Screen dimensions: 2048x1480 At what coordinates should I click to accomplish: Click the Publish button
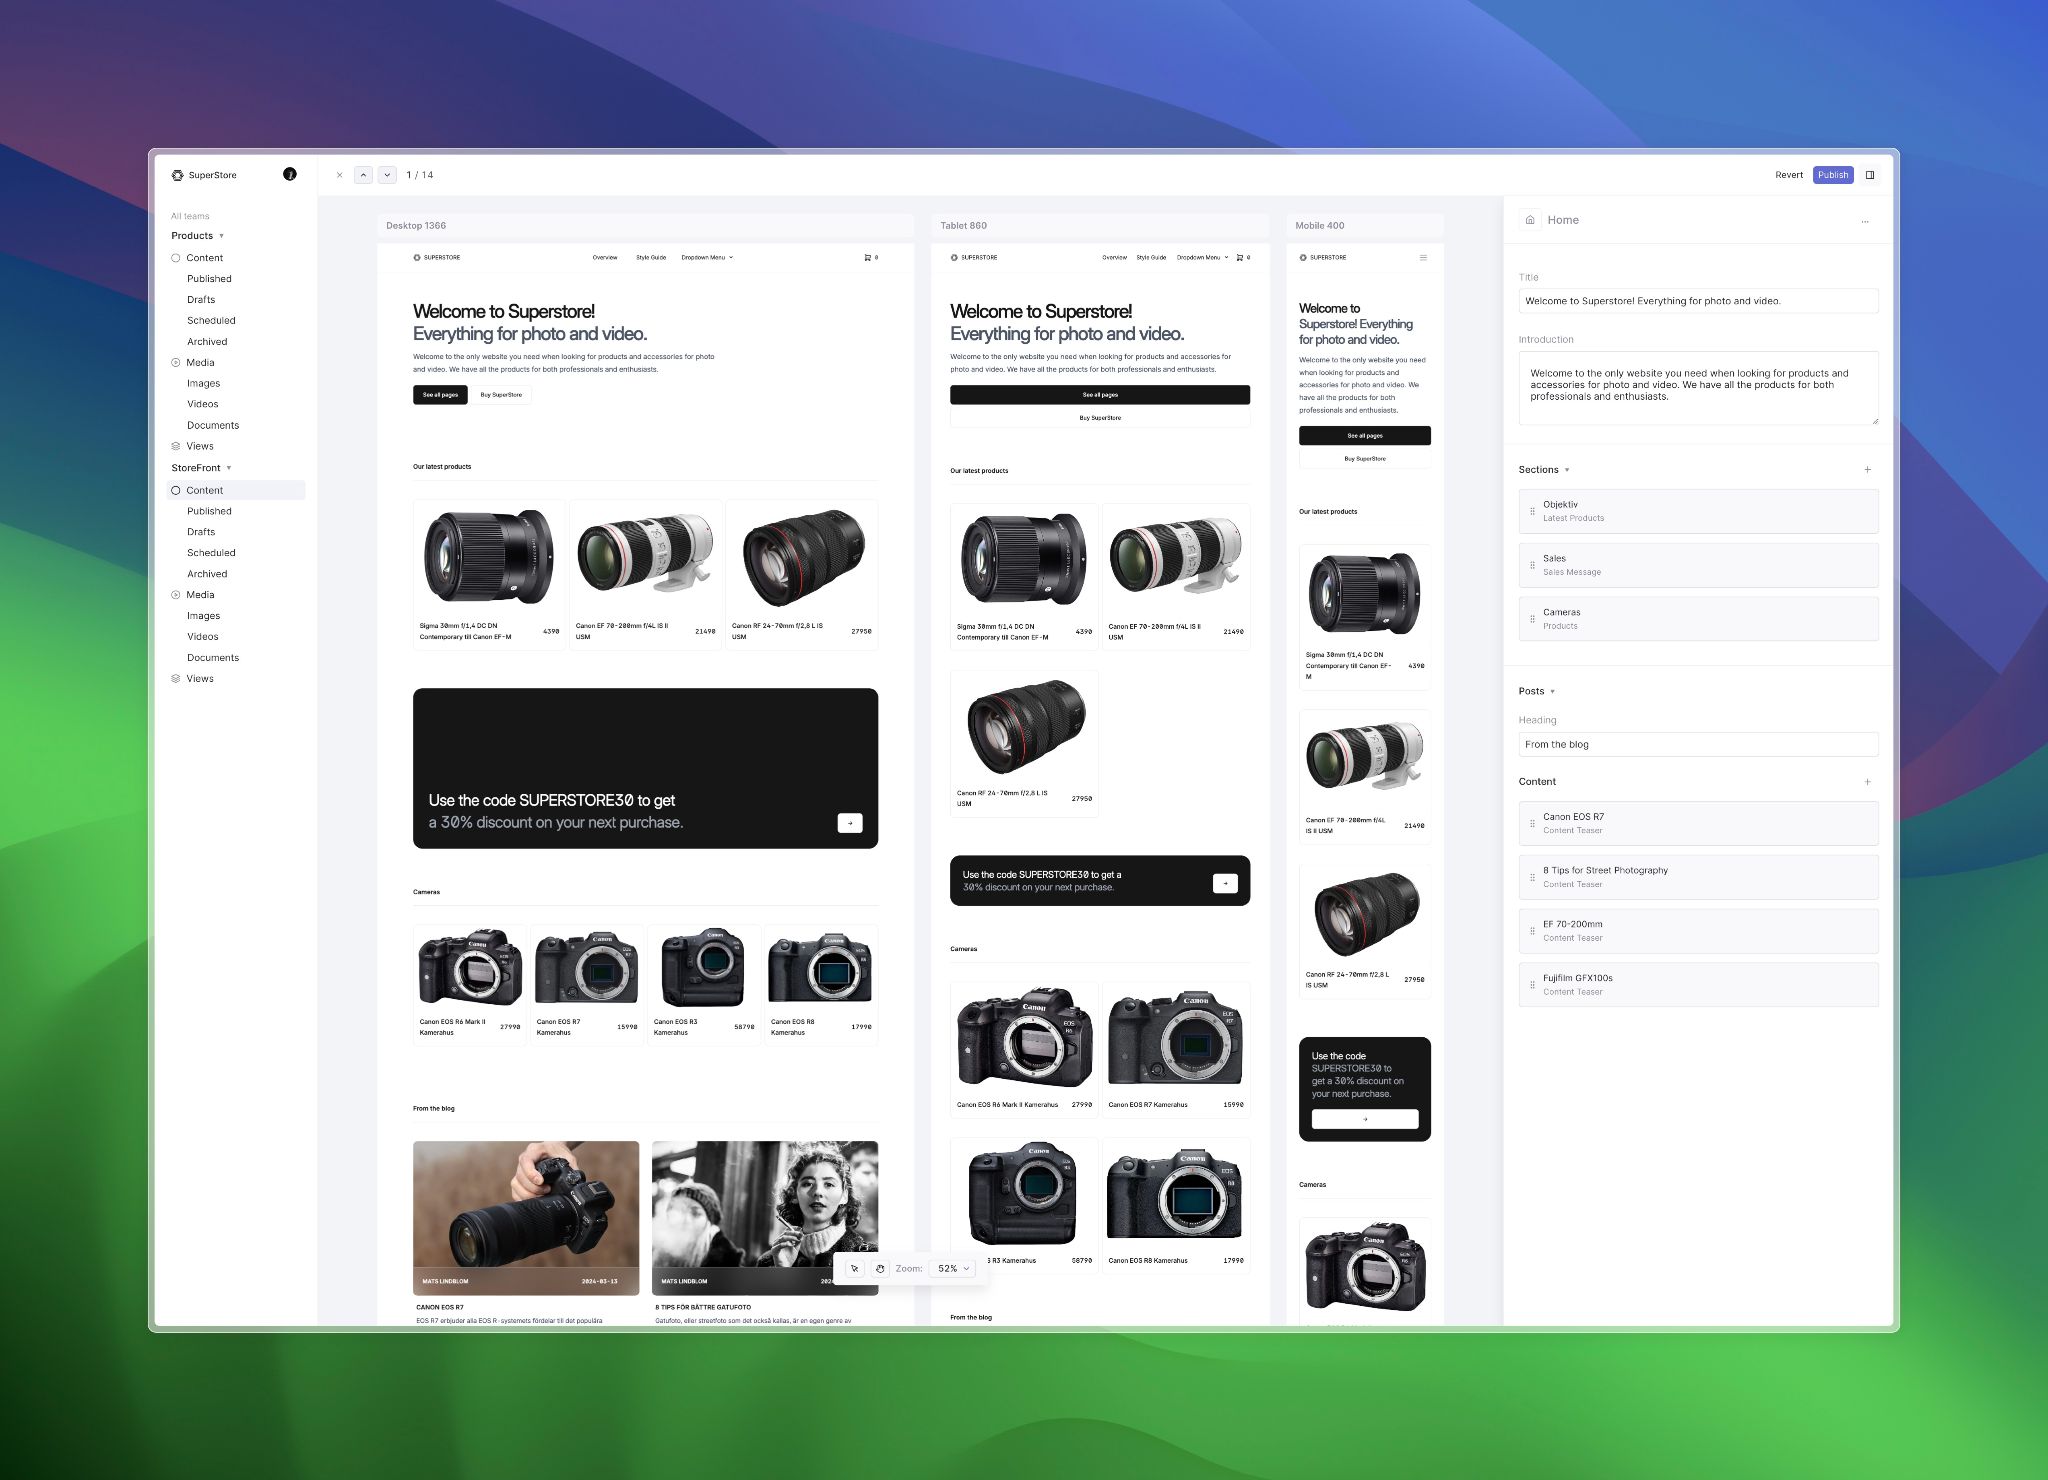[x=1833, y=175]
